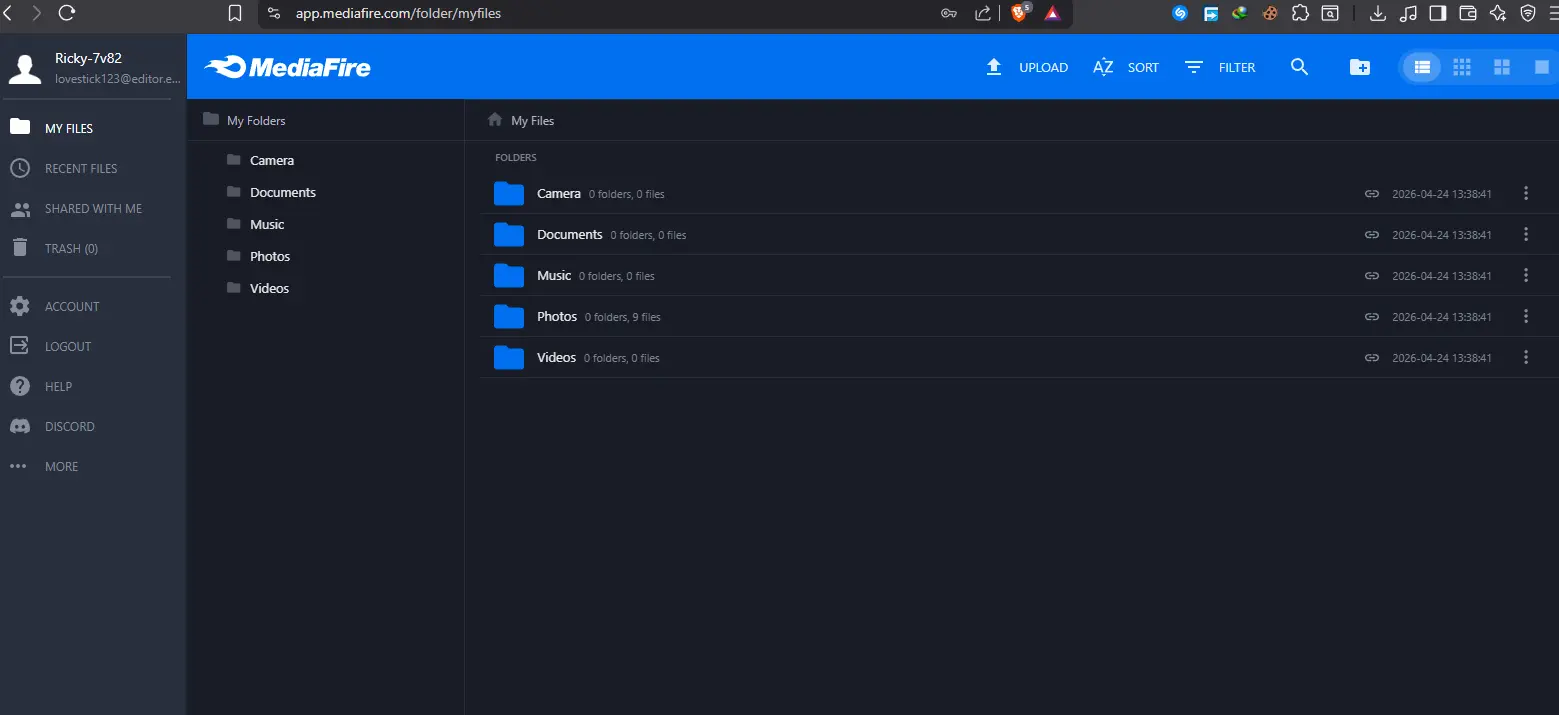The height and width of the screenshot is (715, 1559).
Task: Click '0 folders, 9 files' text
Action: point(623,317)
